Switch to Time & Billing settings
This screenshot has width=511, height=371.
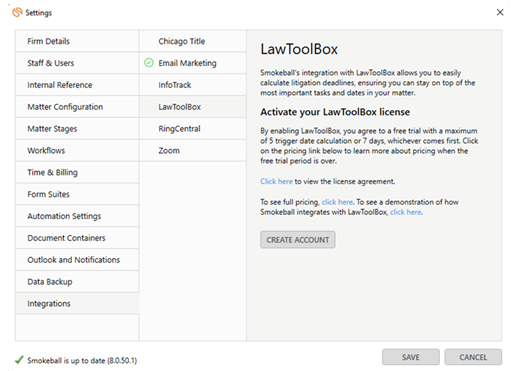point(77,172)
